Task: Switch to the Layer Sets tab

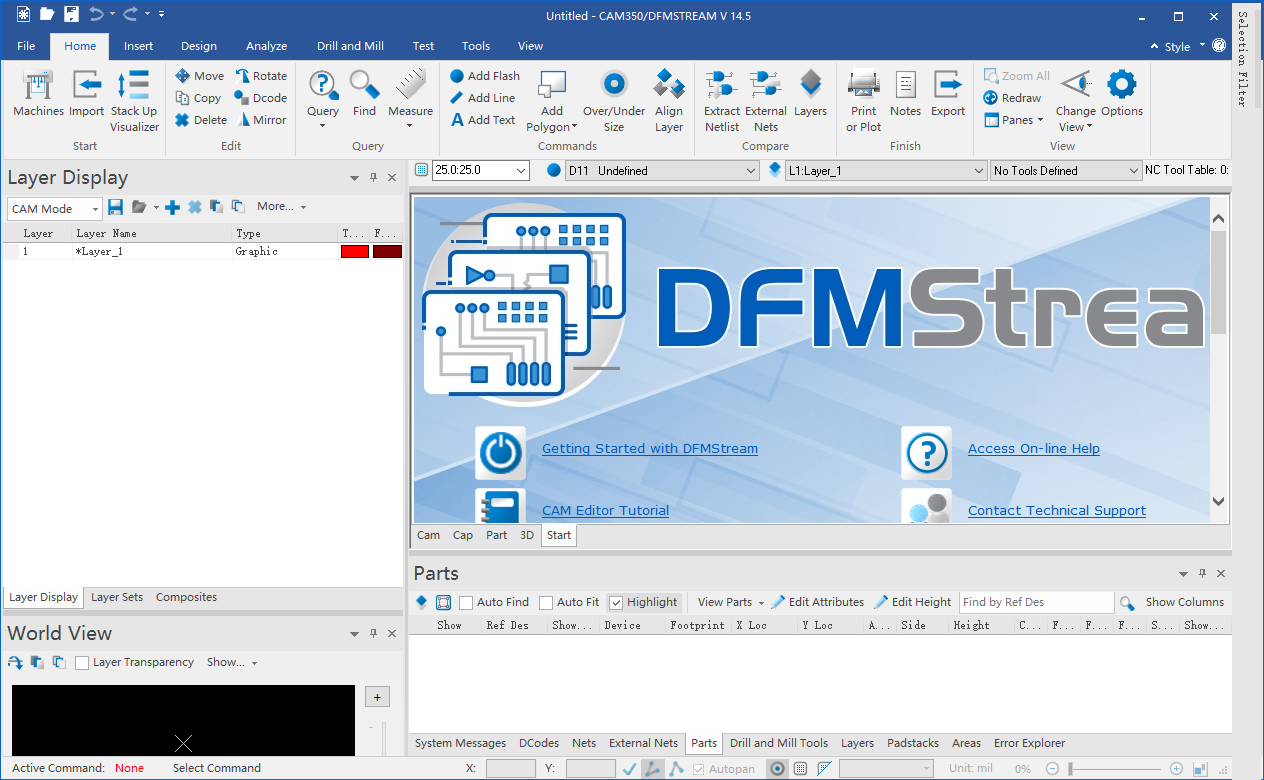Action: click(117, 598)
